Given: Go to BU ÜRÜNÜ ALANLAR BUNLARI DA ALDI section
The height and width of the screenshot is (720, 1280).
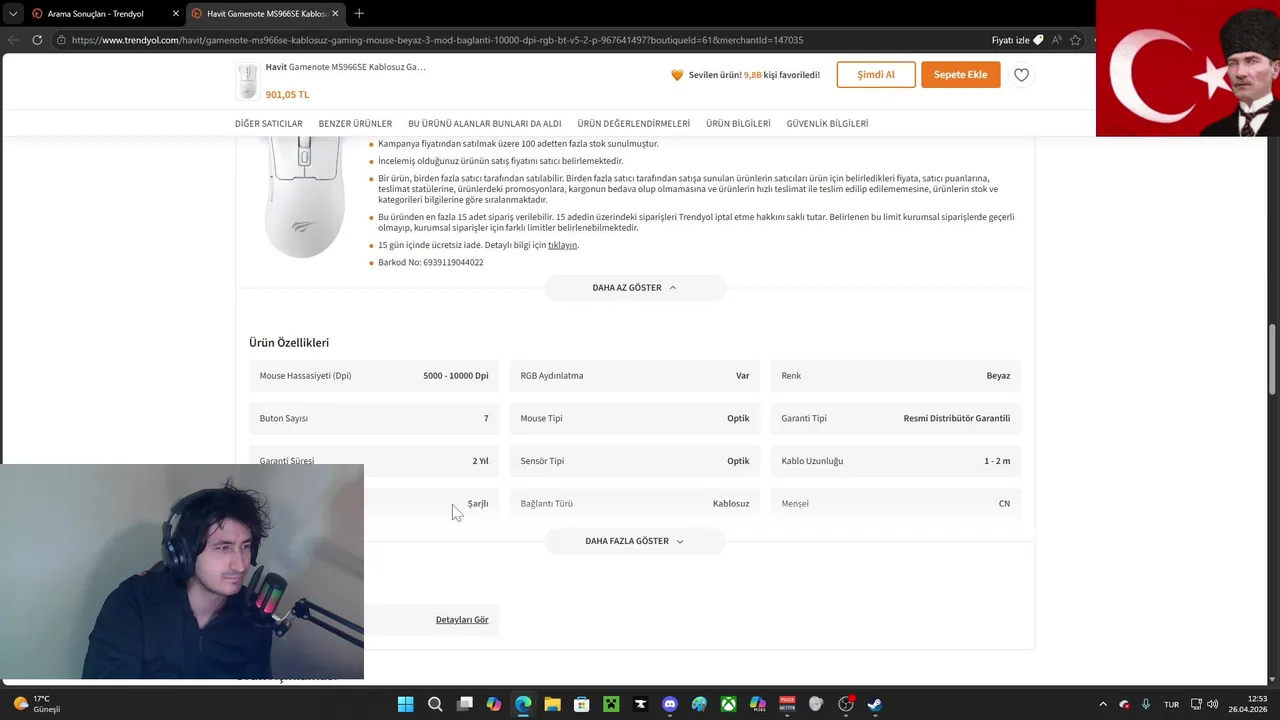Looking at the screenshot, I should 484,124.
